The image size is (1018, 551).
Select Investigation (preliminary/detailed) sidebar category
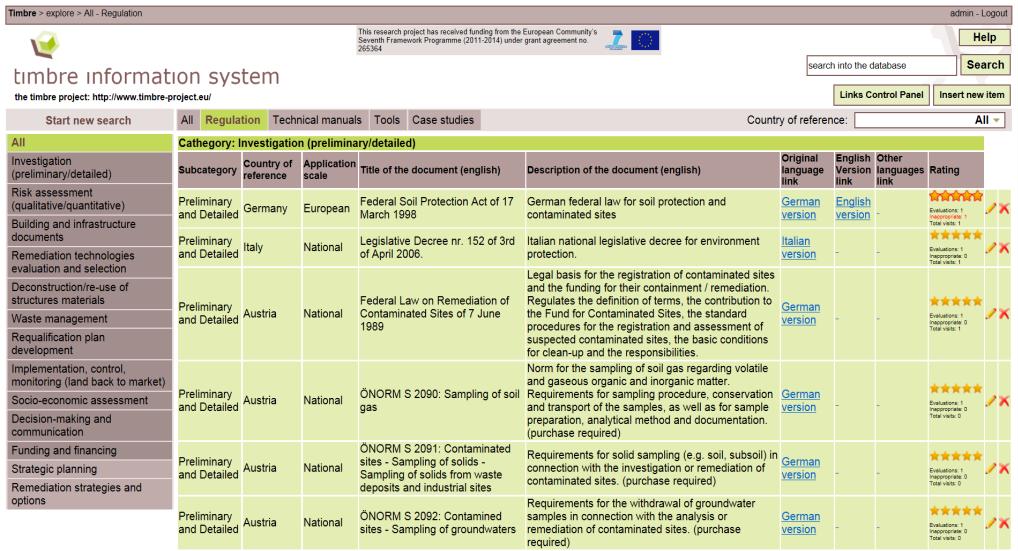[x=90, y=167]
